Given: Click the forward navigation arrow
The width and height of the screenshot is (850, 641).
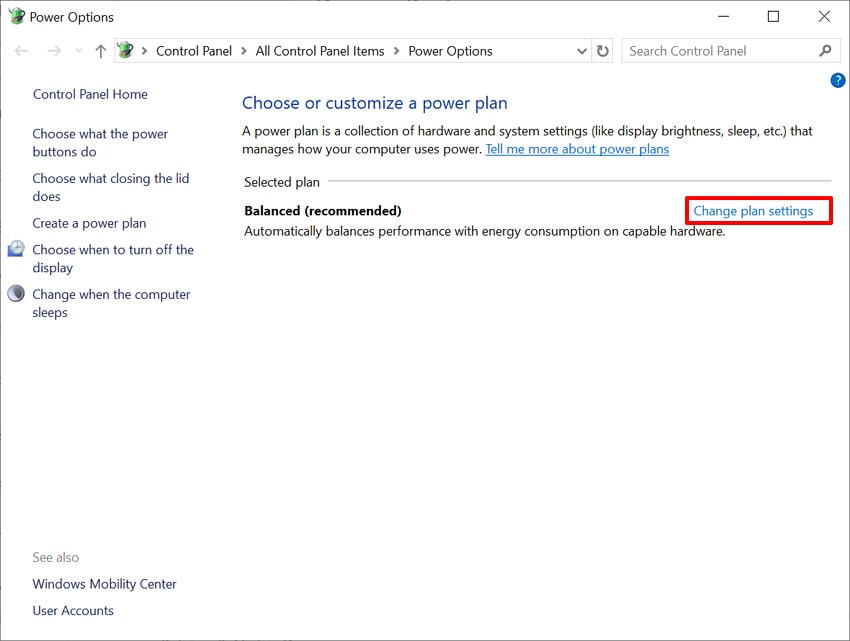Looking at the screenshot, I should point(54,50).
